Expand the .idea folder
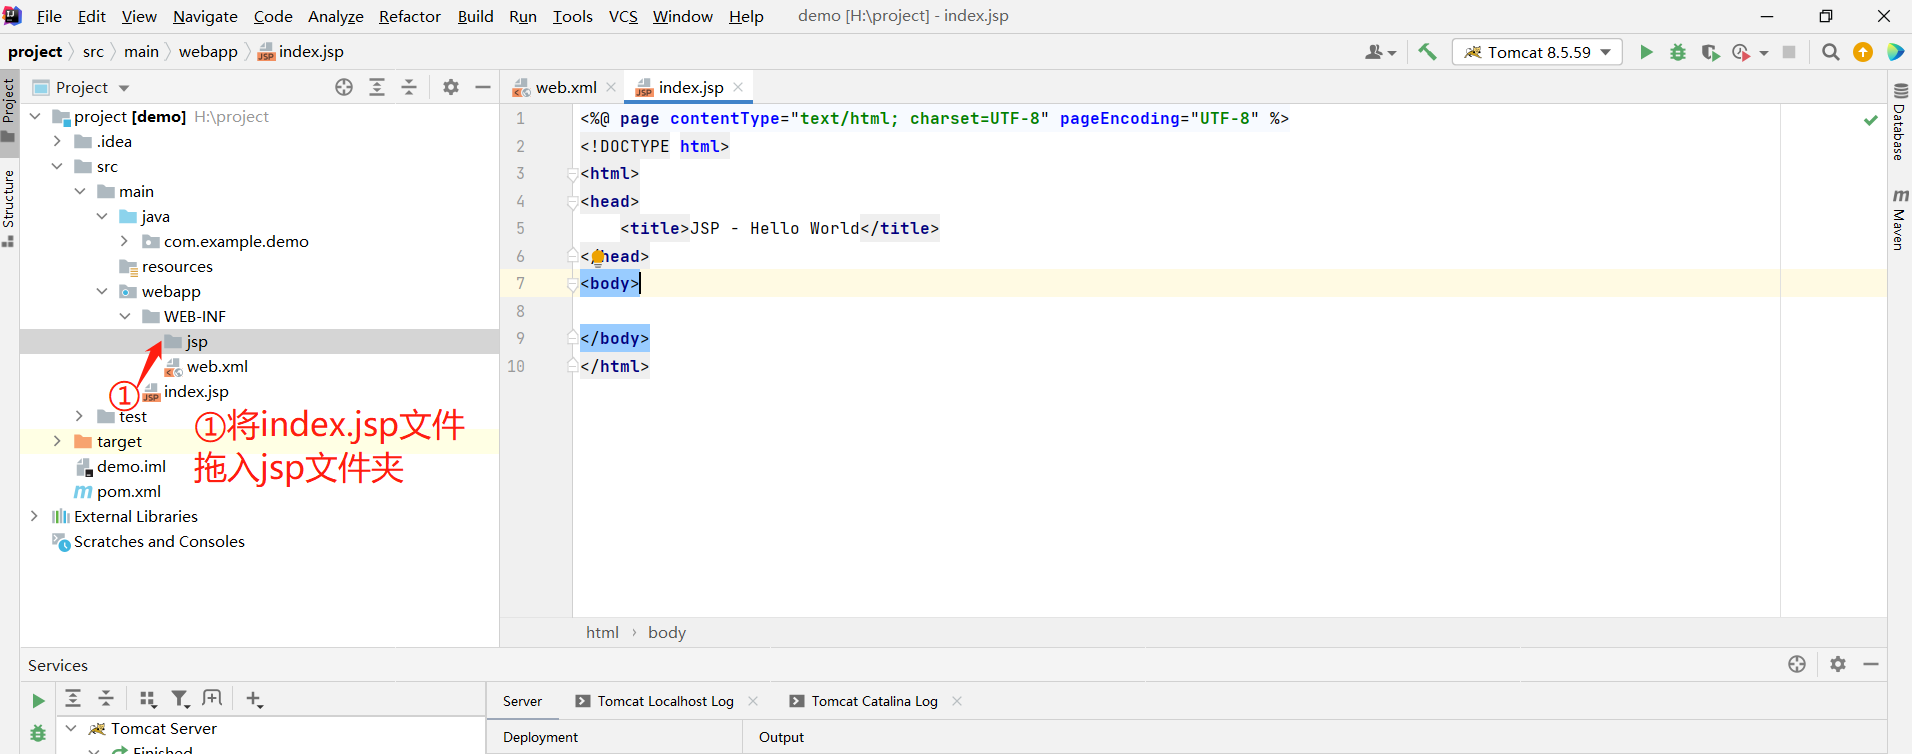Image resolution: width=1912 pixels, height=754 pixels. point(57,141)
